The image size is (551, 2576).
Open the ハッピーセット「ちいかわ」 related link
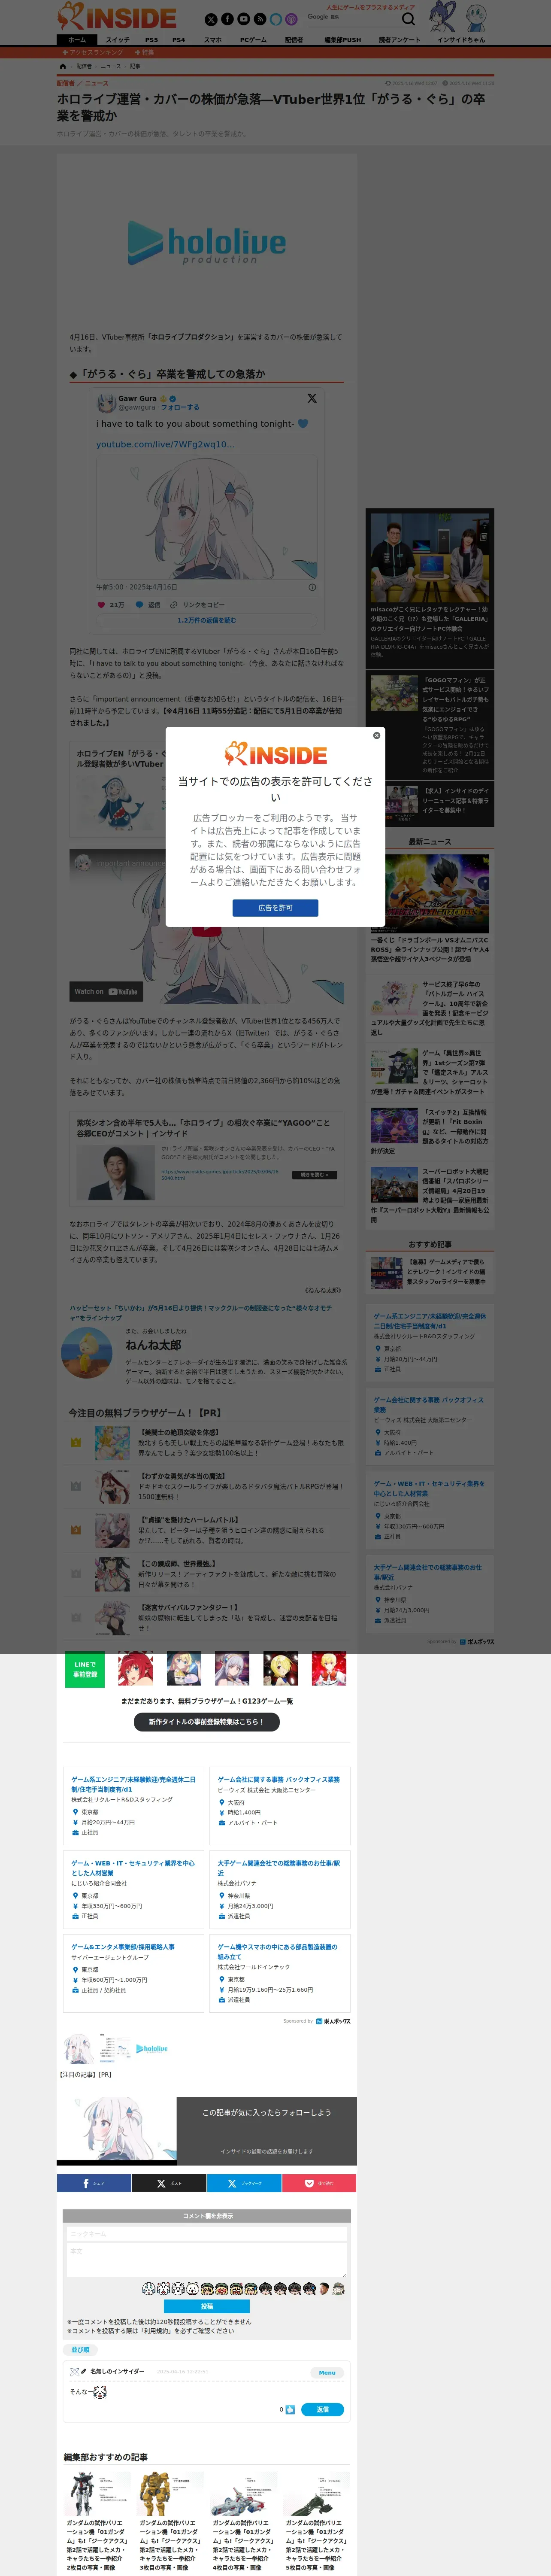200,1312
